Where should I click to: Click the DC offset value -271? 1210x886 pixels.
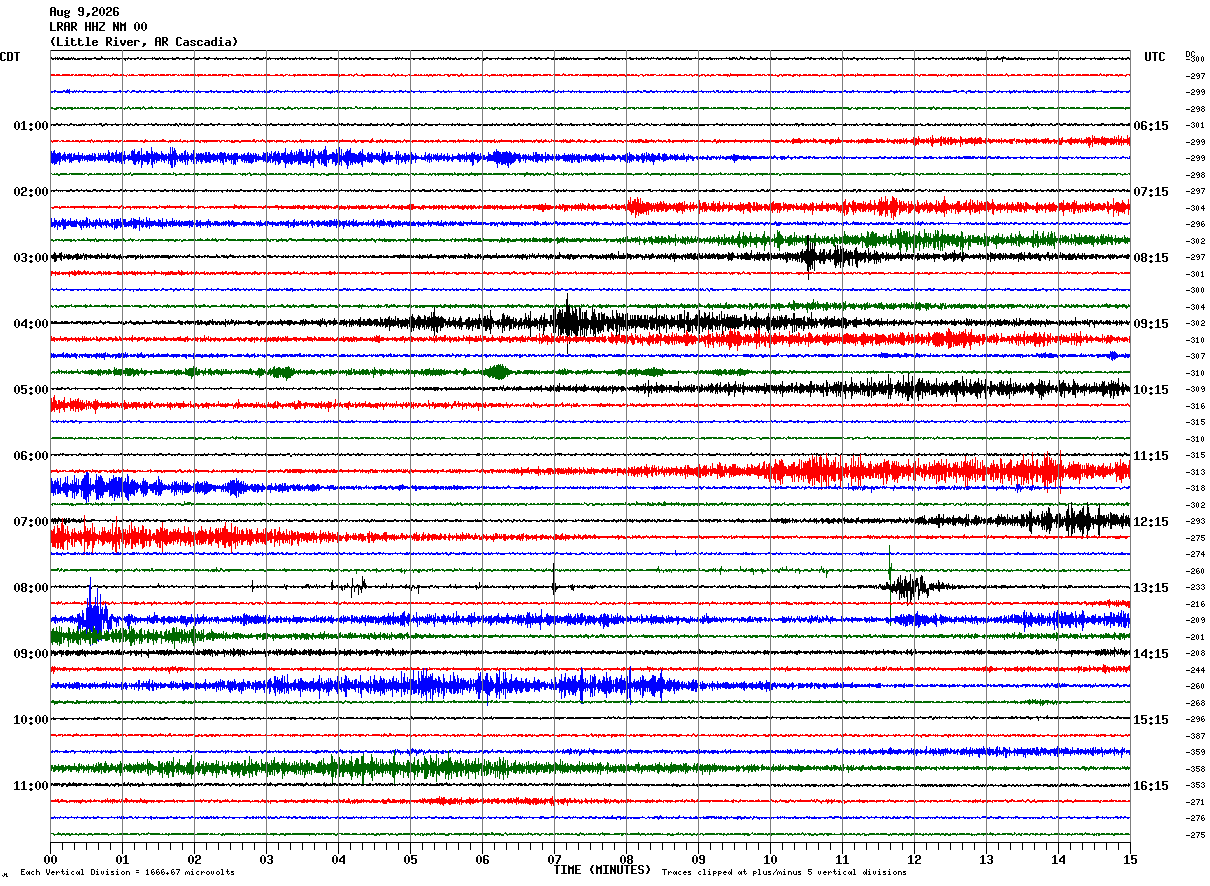pyautogui.click(x=1195, y=802)
